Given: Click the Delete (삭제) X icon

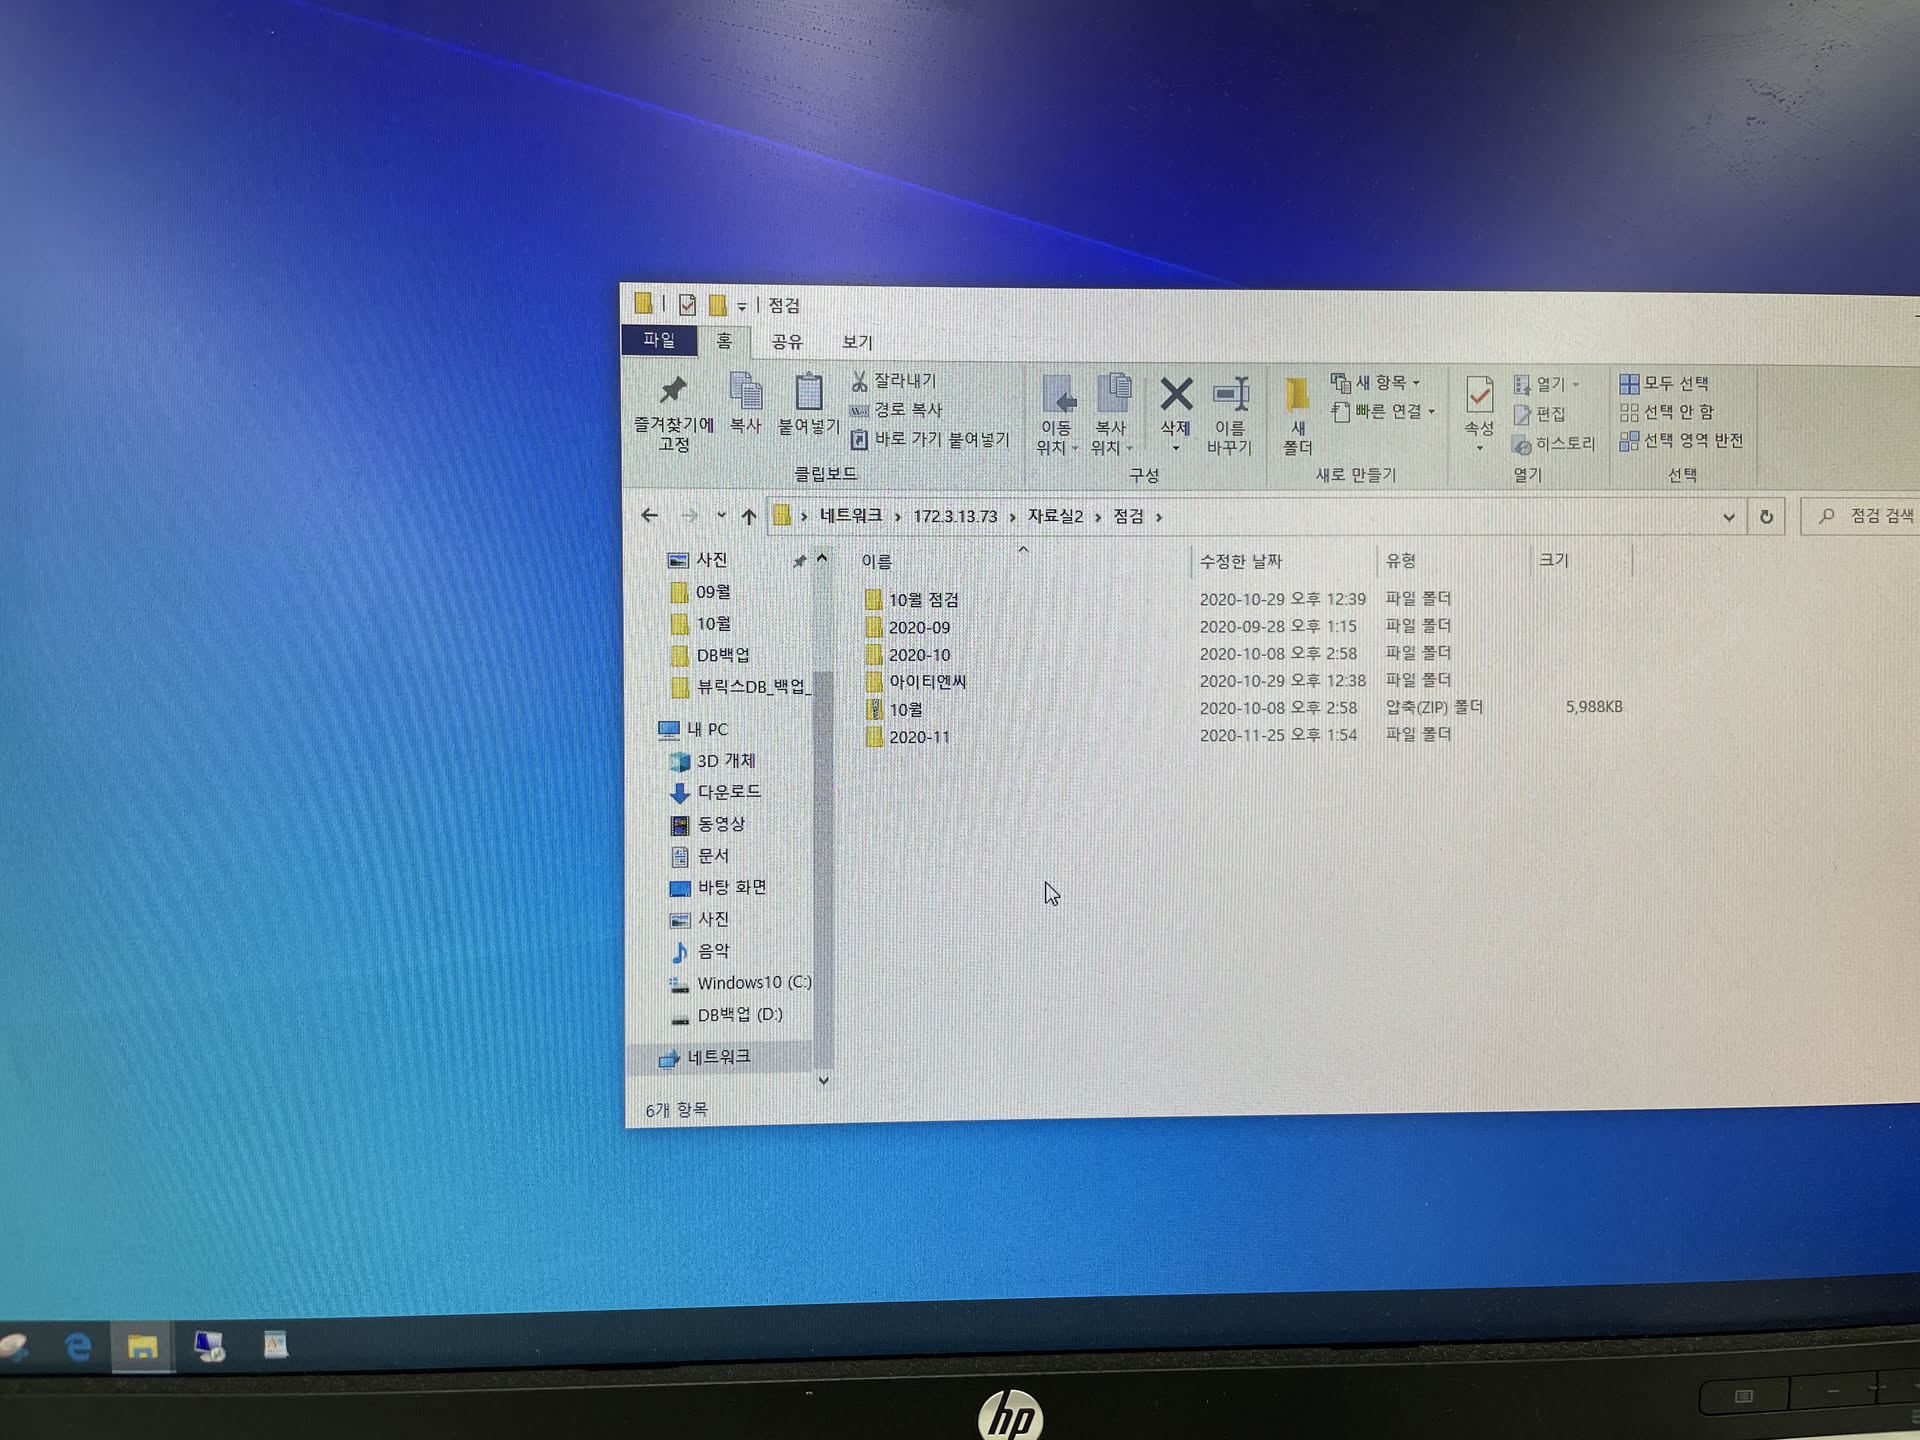Looking at the screenshot, I should (x=1176, y=395).
